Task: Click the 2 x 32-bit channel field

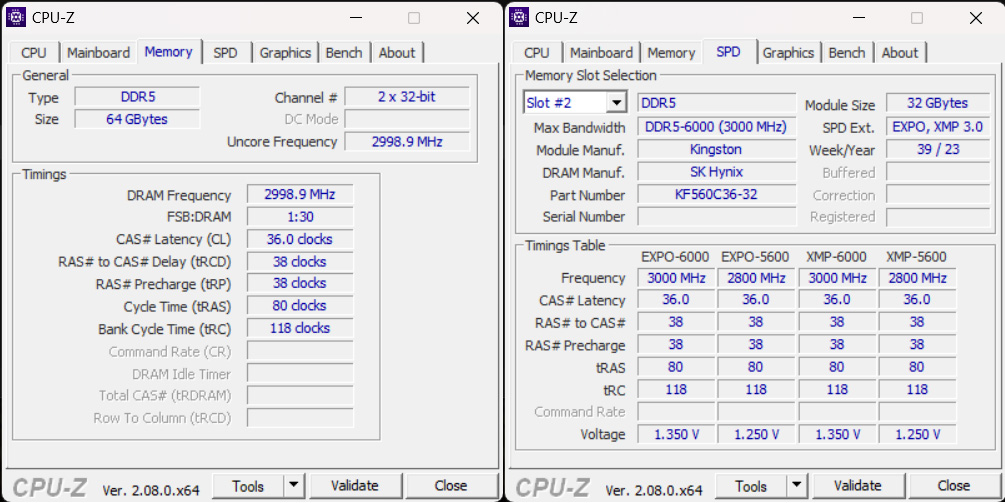Action: tap(407, 97)
